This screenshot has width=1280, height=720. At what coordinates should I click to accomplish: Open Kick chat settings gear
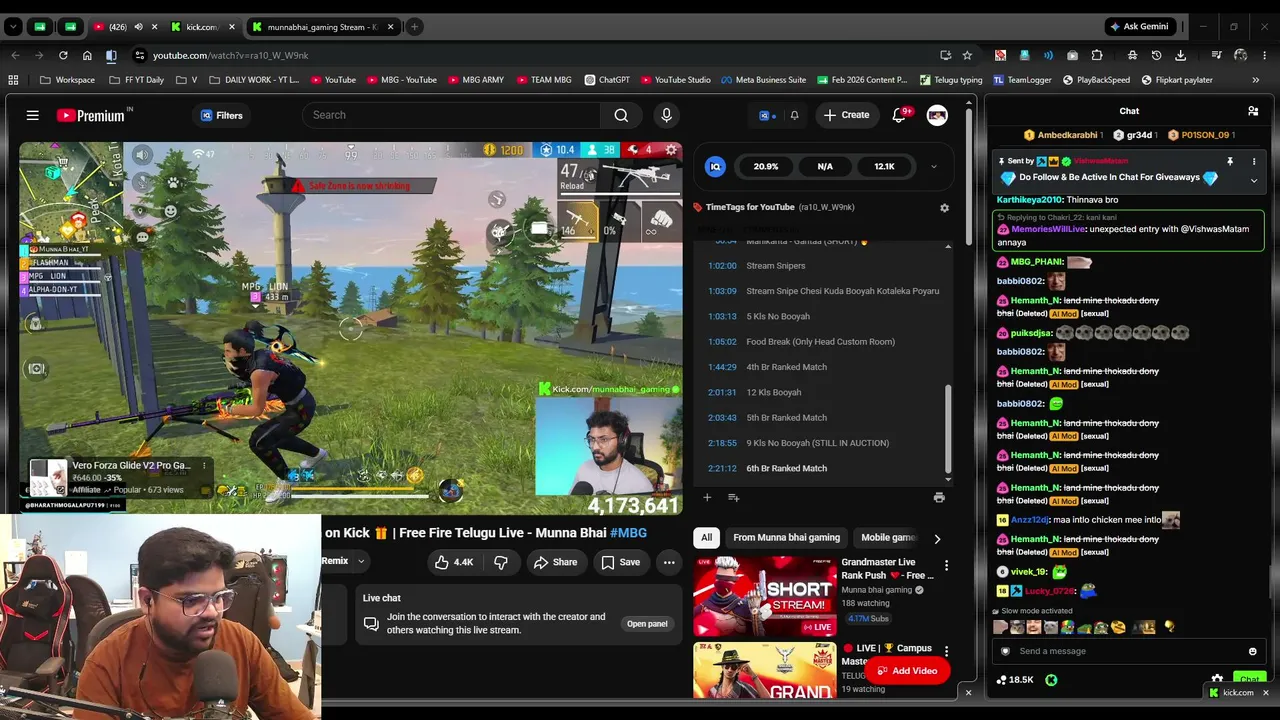[x=1217, y=679]
